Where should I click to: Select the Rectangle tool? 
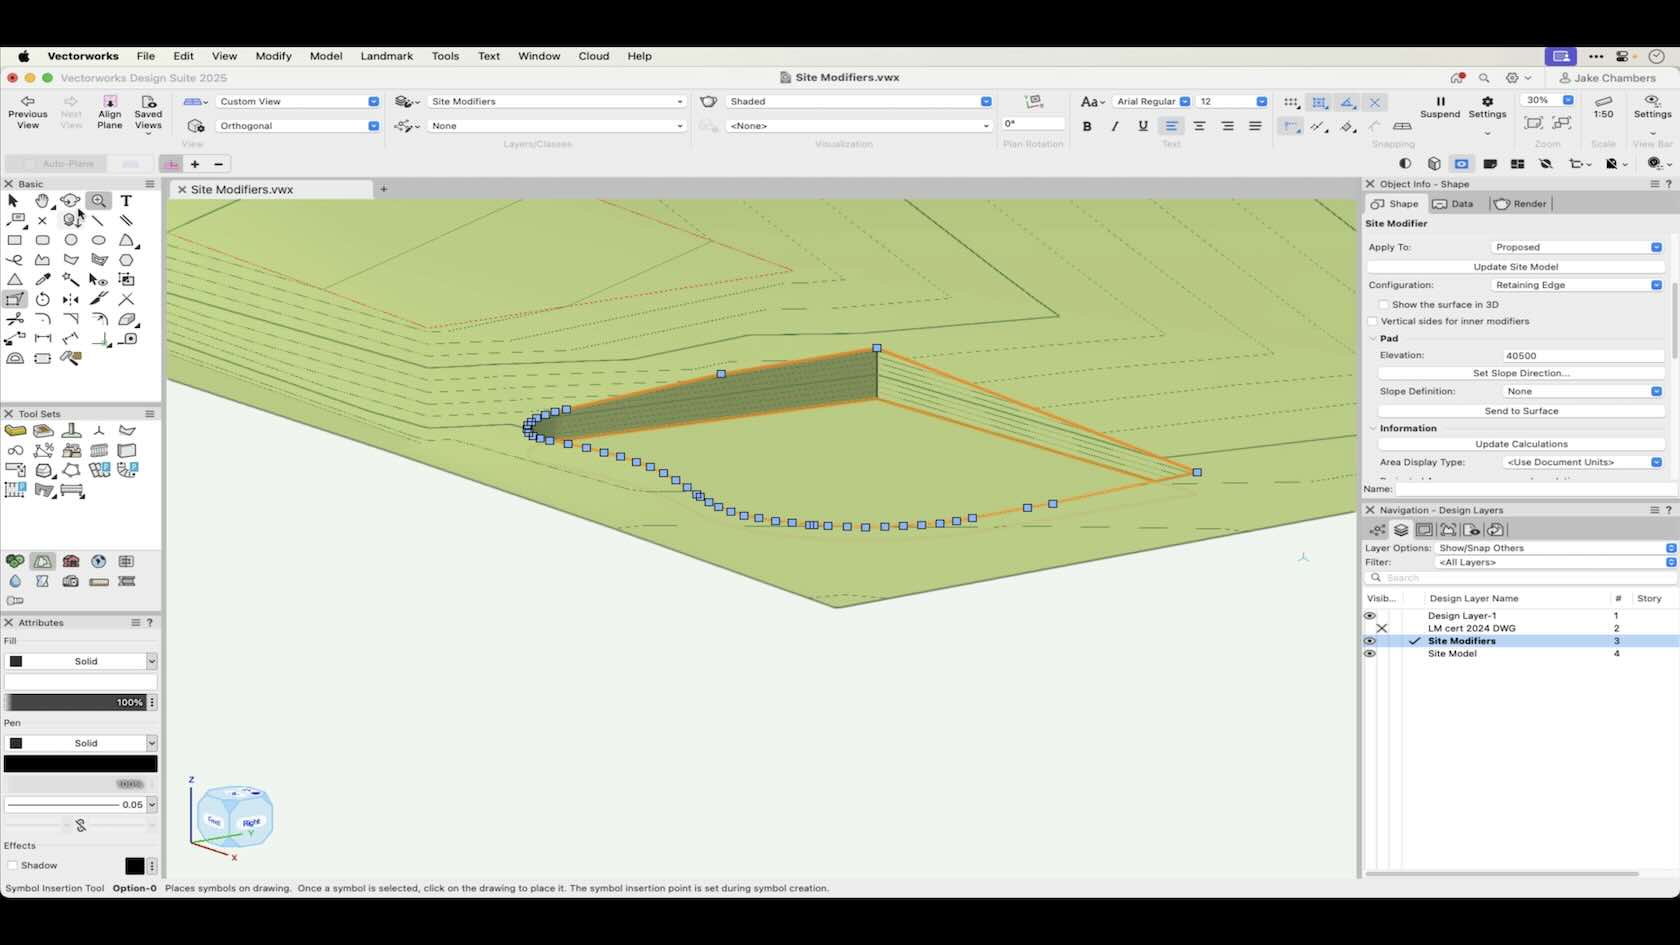pos(15,240)
